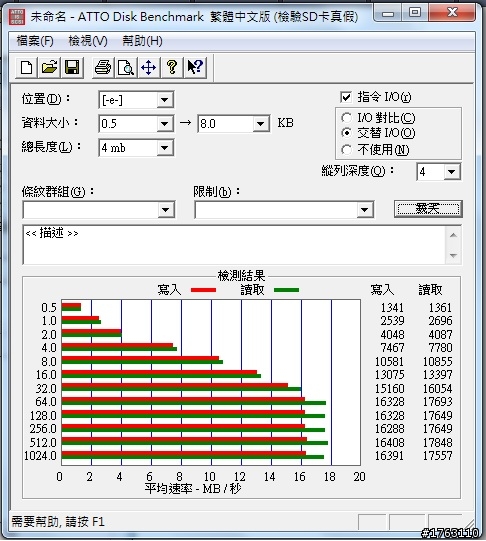Click the 平均速率 - MB / 秒 axis label
The image size is (486, 541).
coord(193,489)
